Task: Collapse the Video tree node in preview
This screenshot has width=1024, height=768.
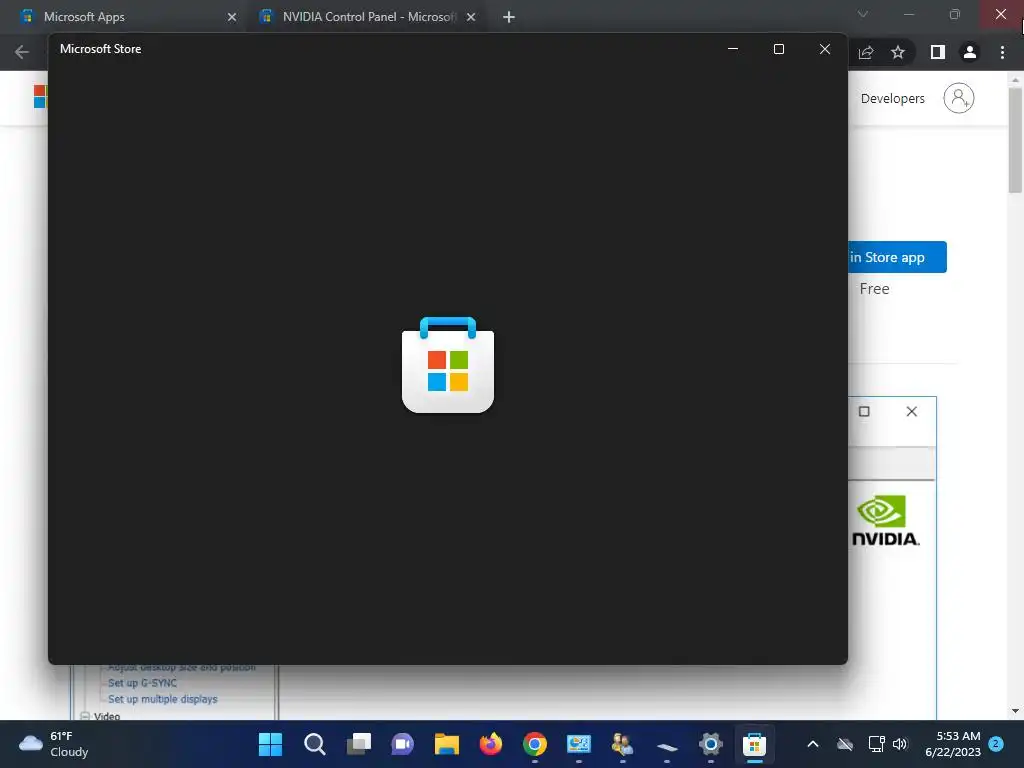Action: pyautogui.click(x=85, y=716)
